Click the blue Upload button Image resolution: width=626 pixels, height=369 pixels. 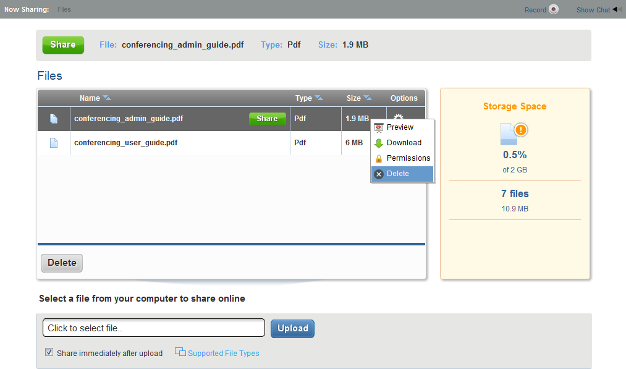(x=293, y=328)
